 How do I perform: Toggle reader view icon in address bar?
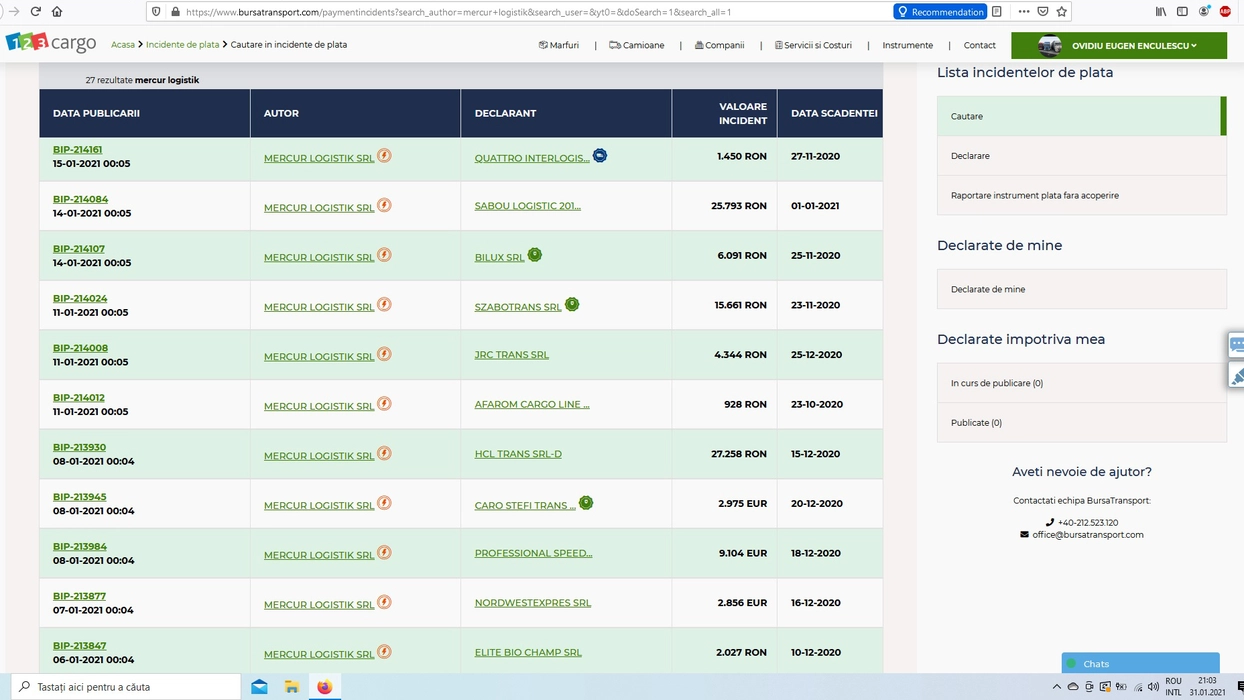(997, 12)
